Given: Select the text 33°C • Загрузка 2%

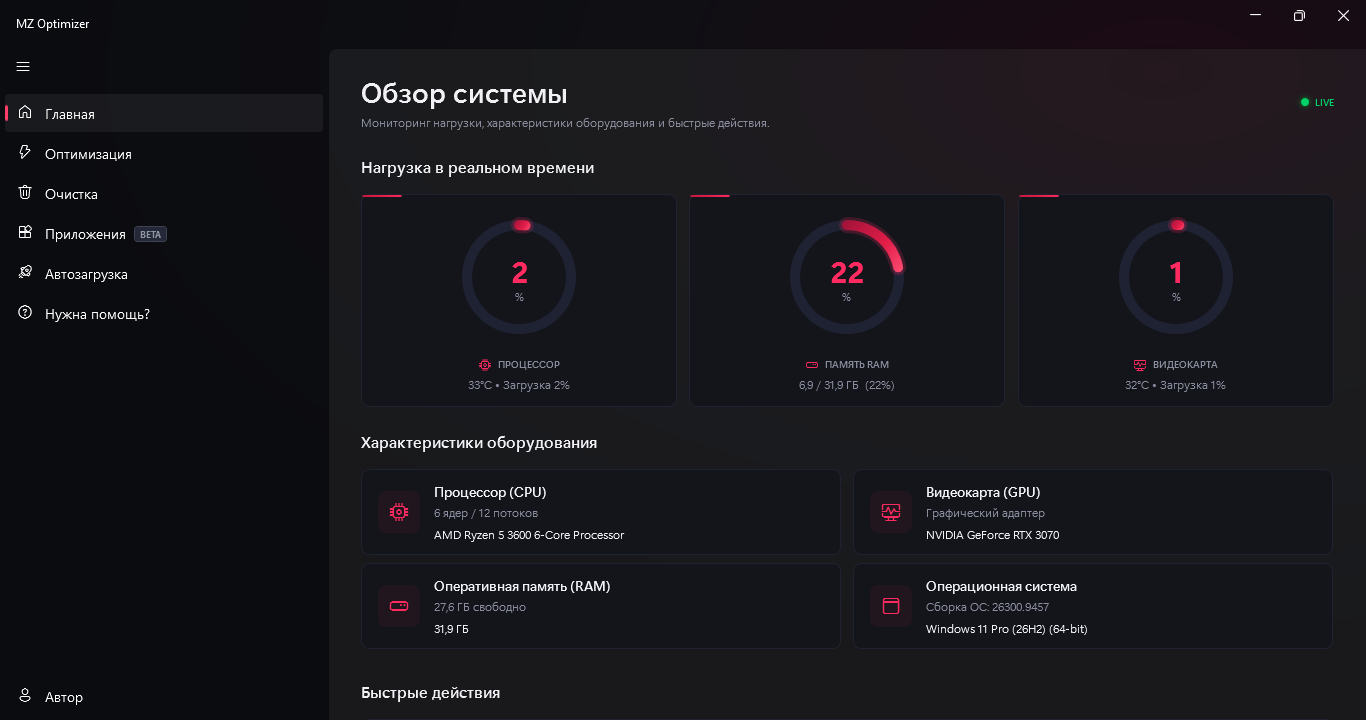Looking at the screenshot, I should coord(519,385).
